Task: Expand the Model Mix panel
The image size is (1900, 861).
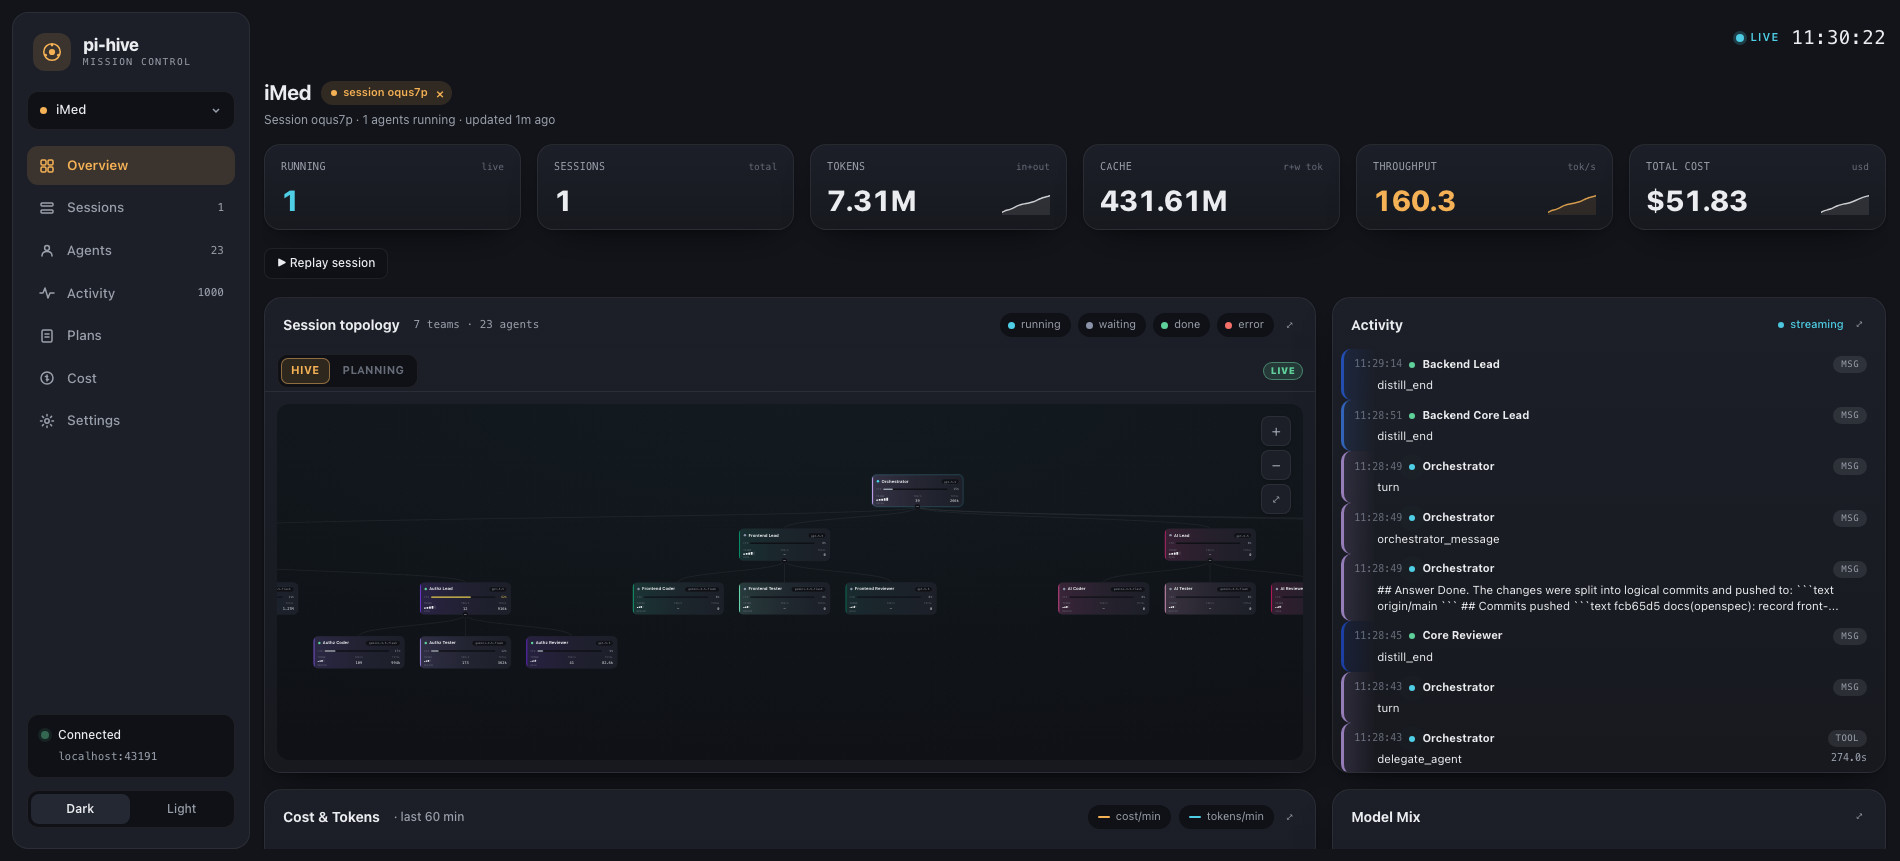Action: 1859,817
